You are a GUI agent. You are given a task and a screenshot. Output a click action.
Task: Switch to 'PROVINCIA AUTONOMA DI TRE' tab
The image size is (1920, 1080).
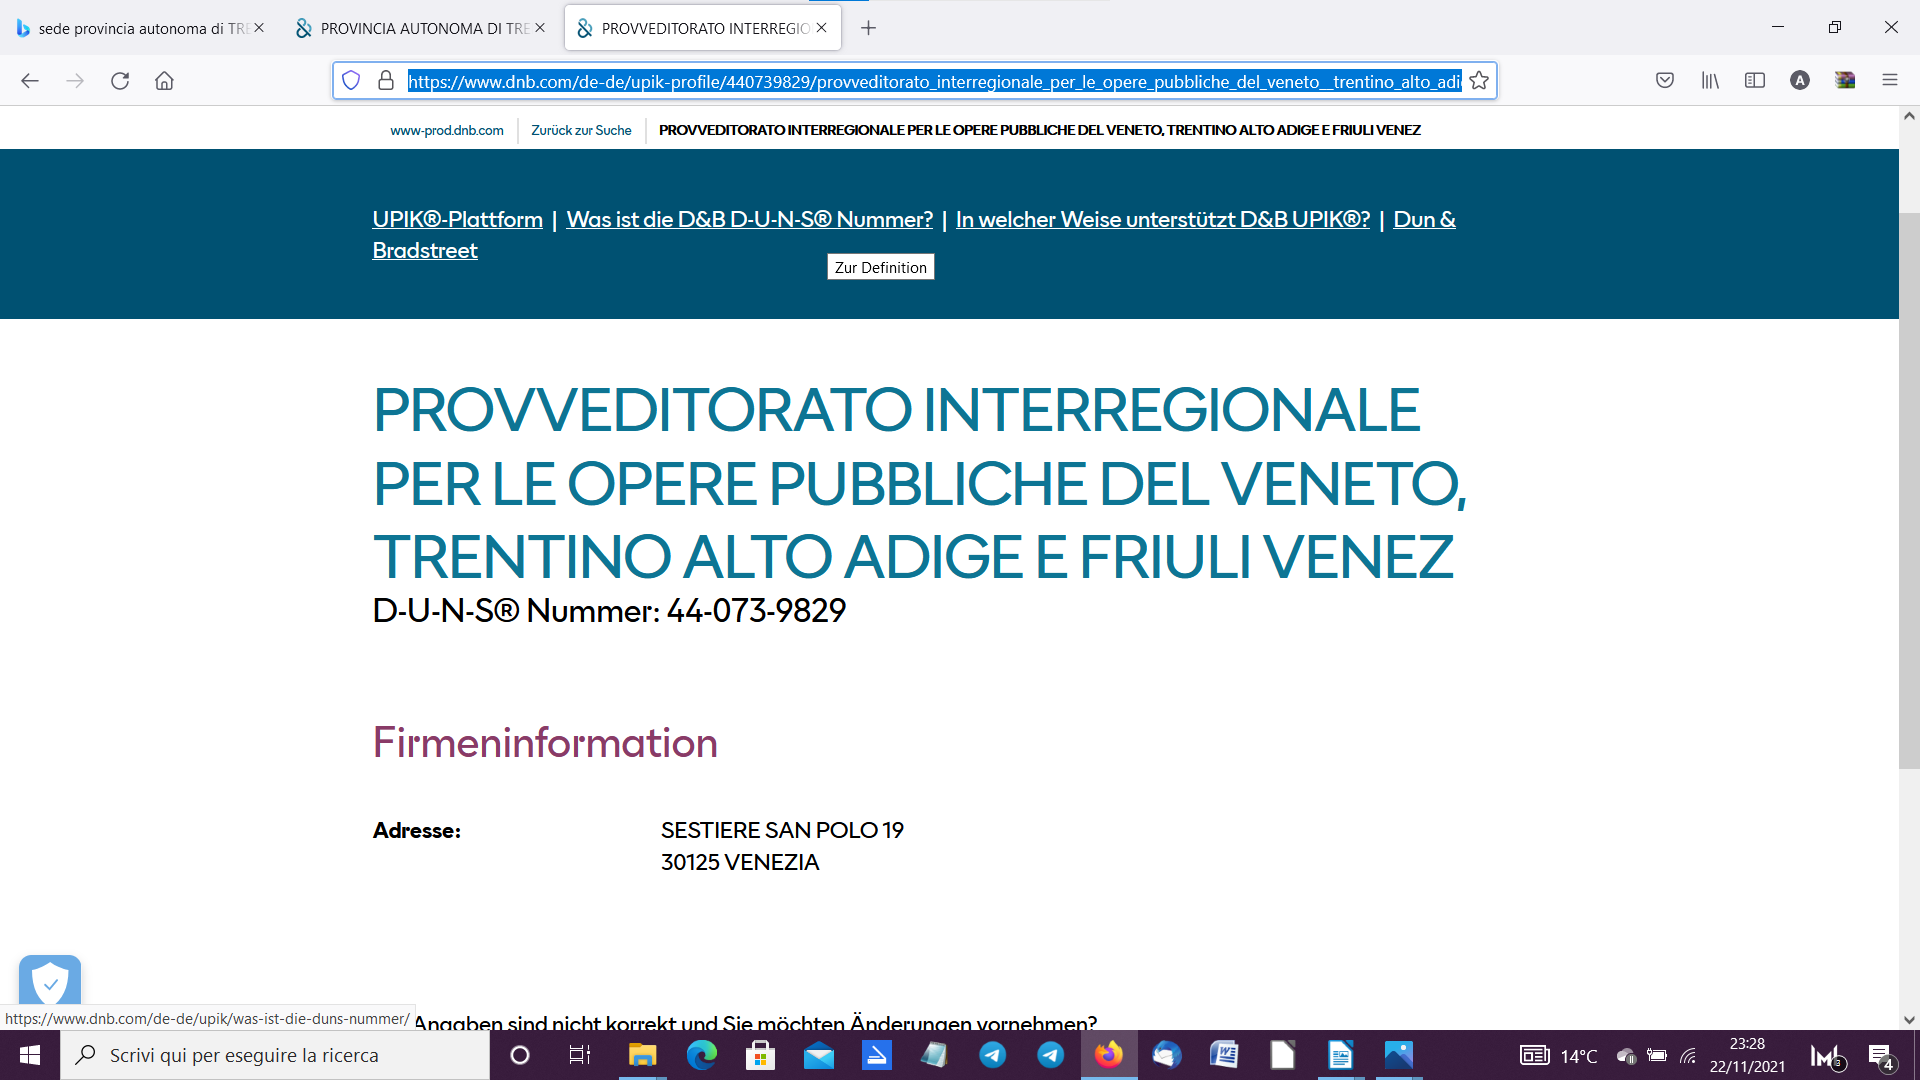tap(421, 28)
